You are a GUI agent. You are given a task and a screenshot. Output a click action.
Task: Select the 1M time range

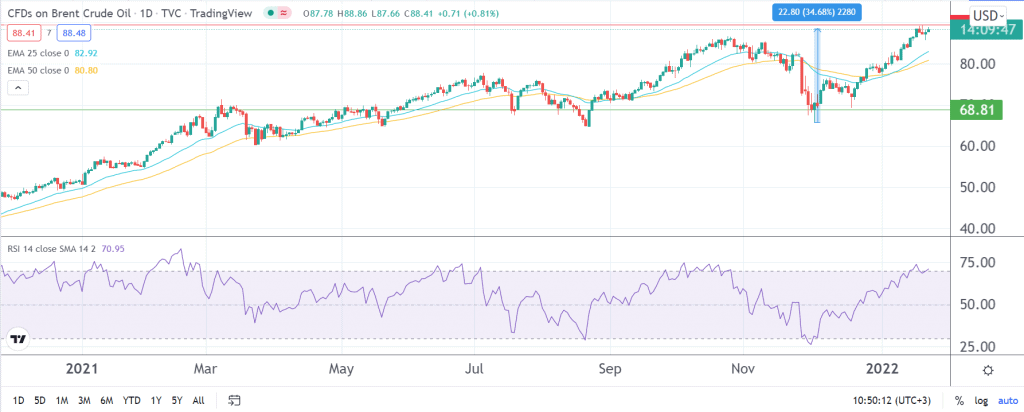click(x=62, y=400)
